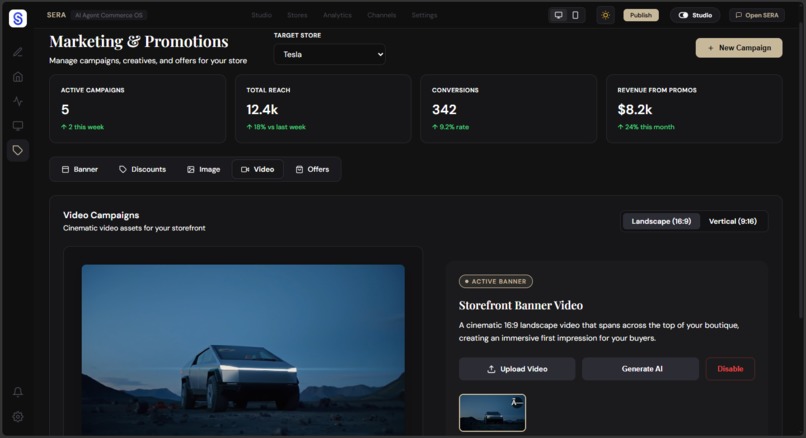This screenshot has height=438, width=806.
Task: Open Analytics in top navigation
Action: point(337,15)
